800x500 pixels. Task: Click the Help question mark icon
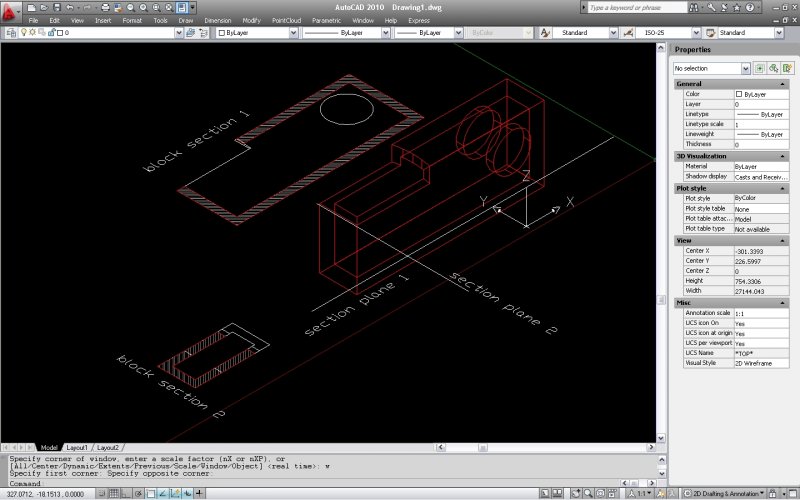tap(749, 8)
